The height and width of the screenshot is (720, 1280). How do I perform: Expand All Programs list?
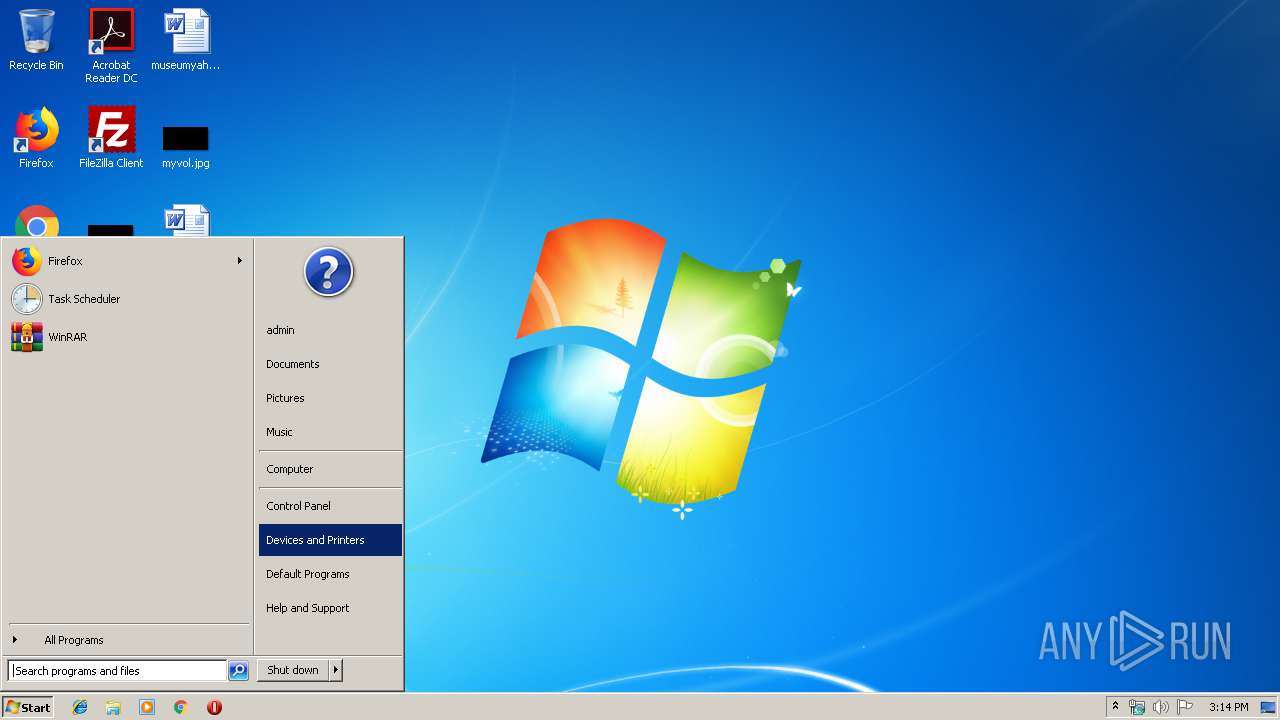(x=127, y=640)
